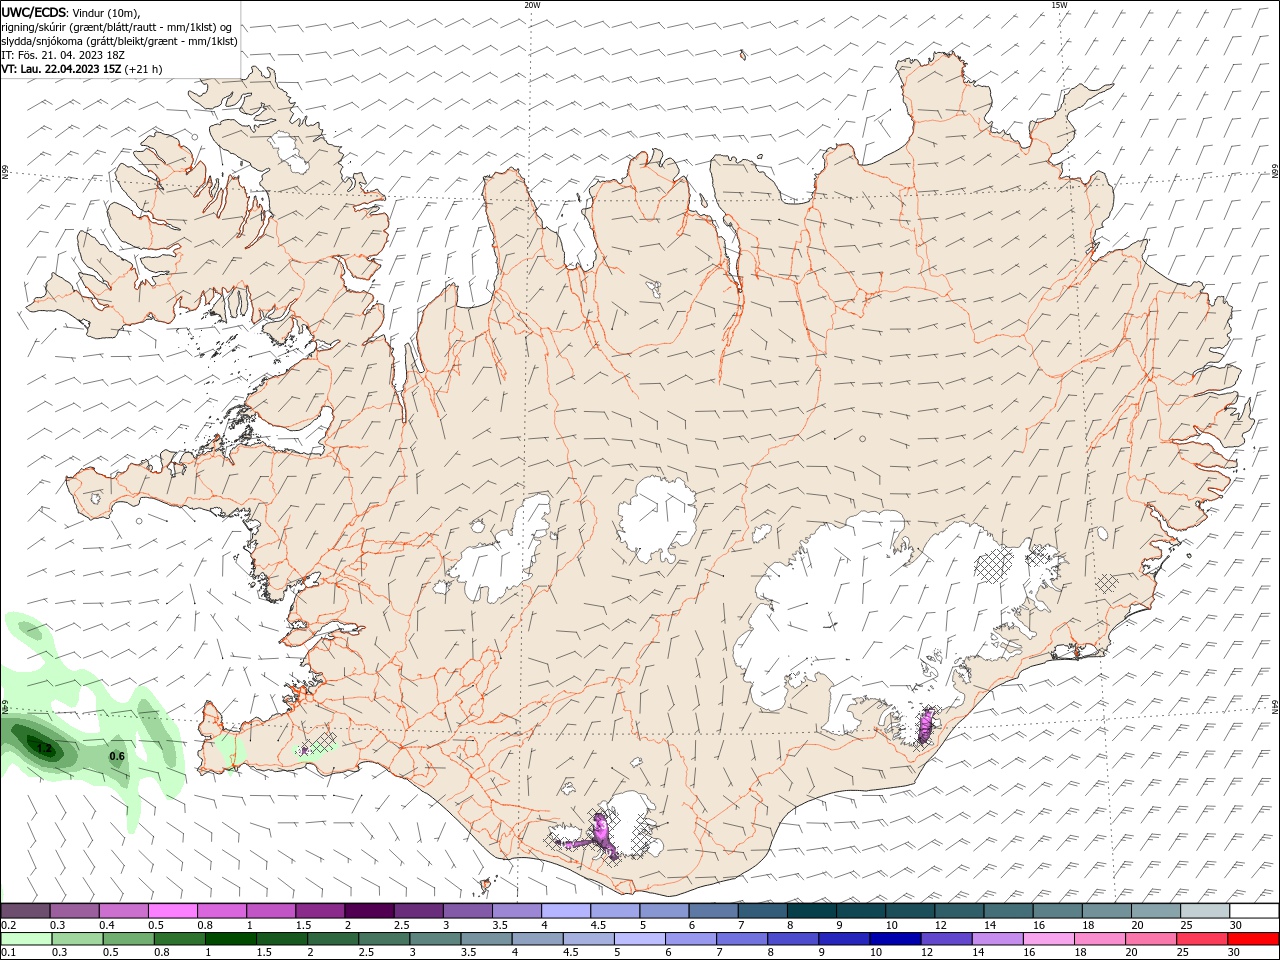Click the 'slydda/snjókoma' legend description line
The height and width of the screenshot is (960, 1280).
pos(119,41)
